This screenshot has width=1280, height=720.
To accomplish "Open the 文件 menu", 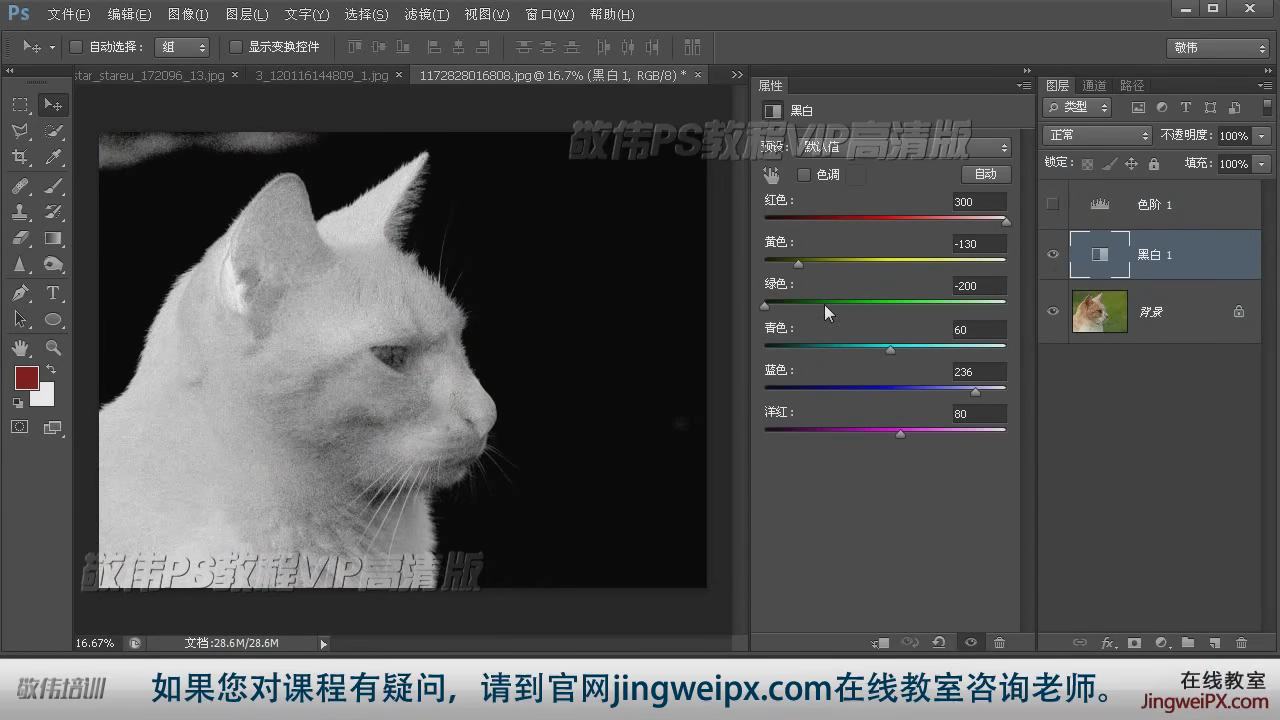I will tap(69, 15).
